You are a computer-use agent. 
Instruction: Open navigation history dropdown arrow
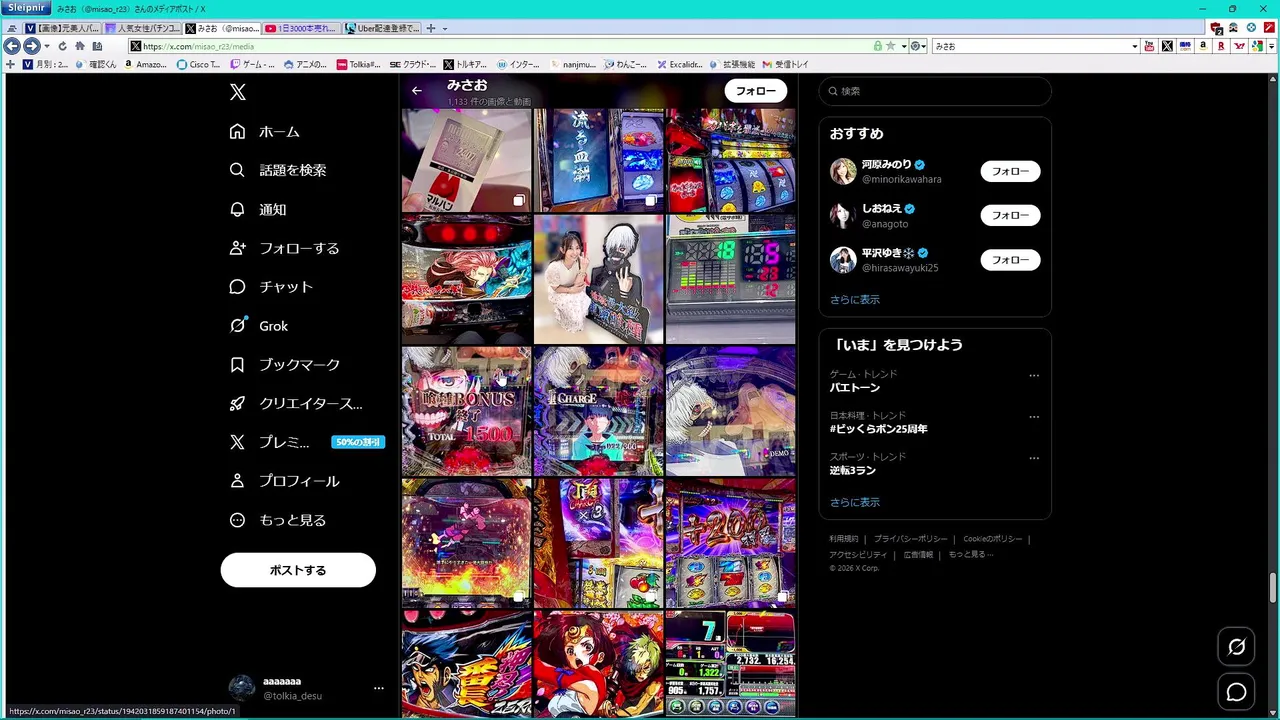pos(46,46)
